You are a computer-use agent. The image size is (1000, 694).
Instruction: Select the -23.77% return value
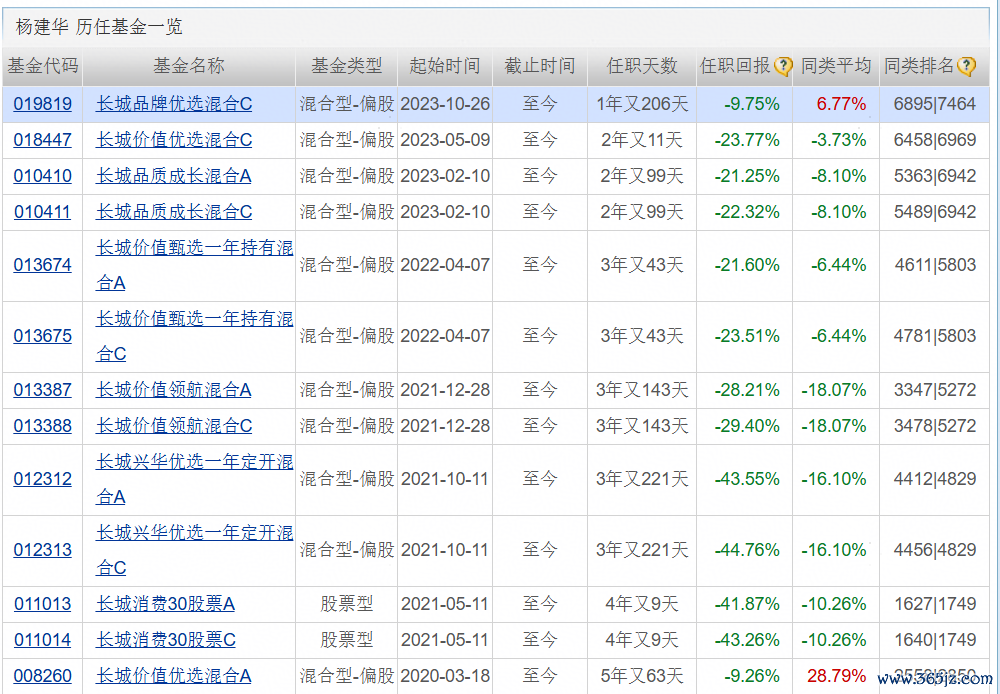(x=747, y=140)
